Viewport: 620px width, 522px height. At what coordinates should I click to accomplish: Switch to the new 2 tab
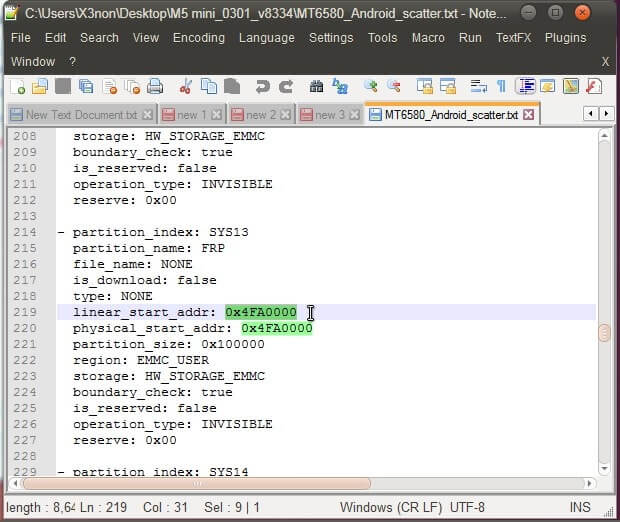tap(261, 115)
